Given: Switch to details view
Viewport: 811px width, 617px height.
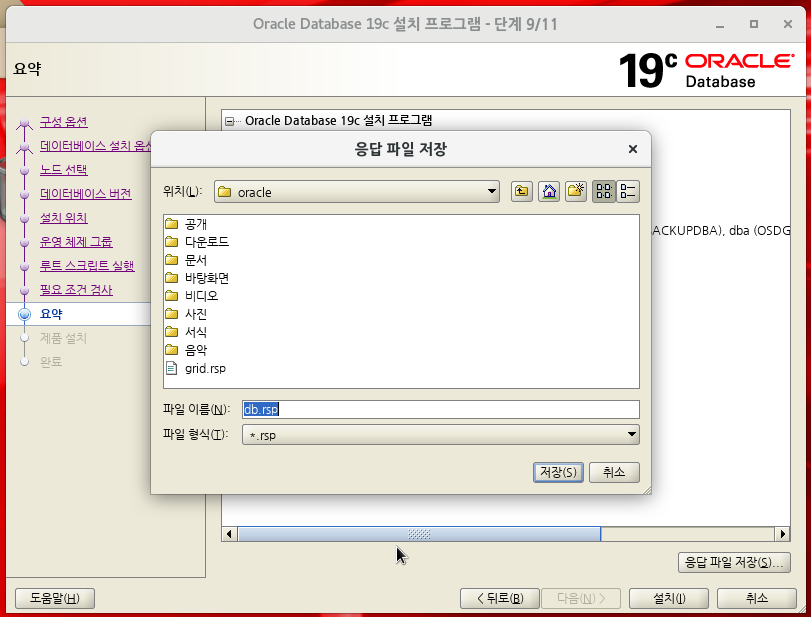Looking at the screenshot, I should (x=628, y=191).
